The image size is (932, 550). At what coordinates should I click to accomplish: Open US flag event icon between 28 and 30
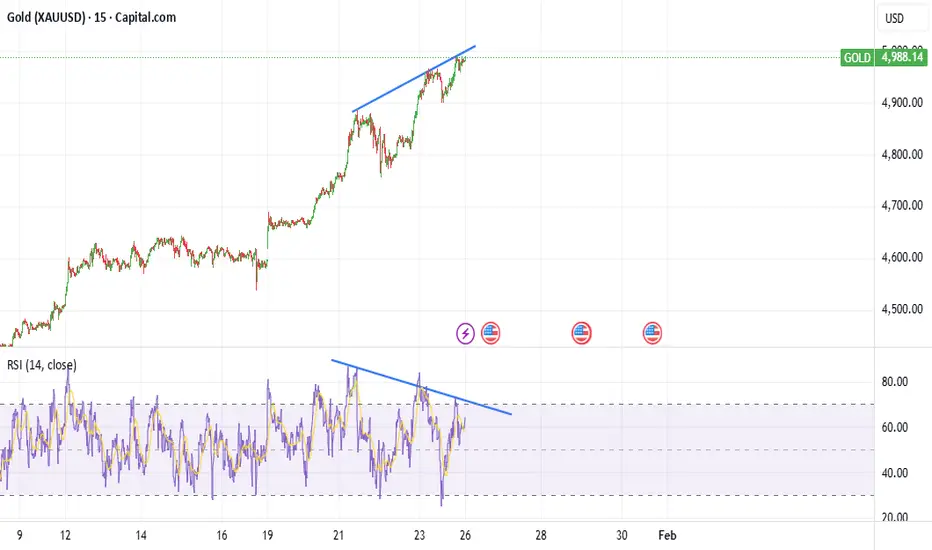[581, 333]
